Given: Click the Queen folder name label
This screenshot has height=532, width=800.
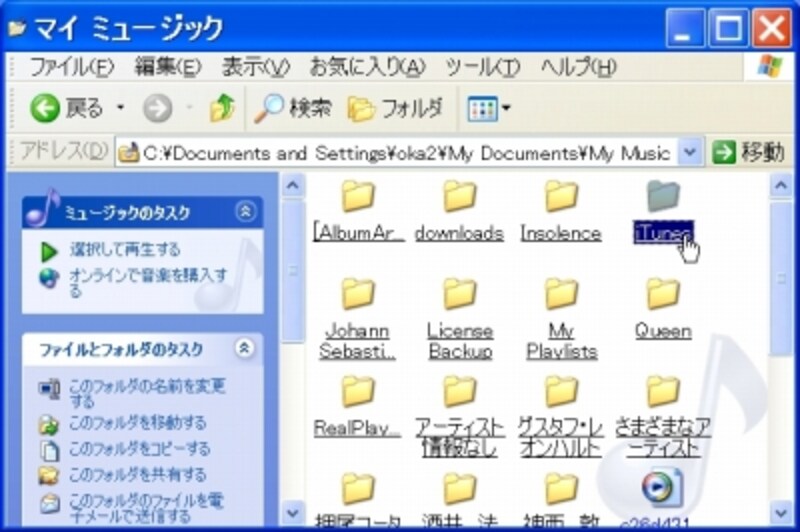Looking at the screenshot, I should pos(663,331).
